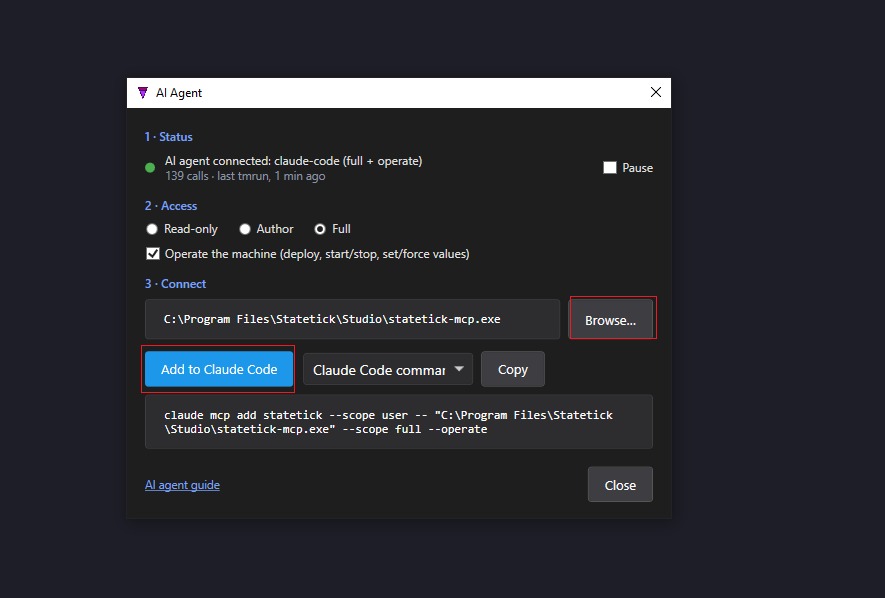Select Full access radio button
This screenshot has height=598, width=885.
coord(320,229)
